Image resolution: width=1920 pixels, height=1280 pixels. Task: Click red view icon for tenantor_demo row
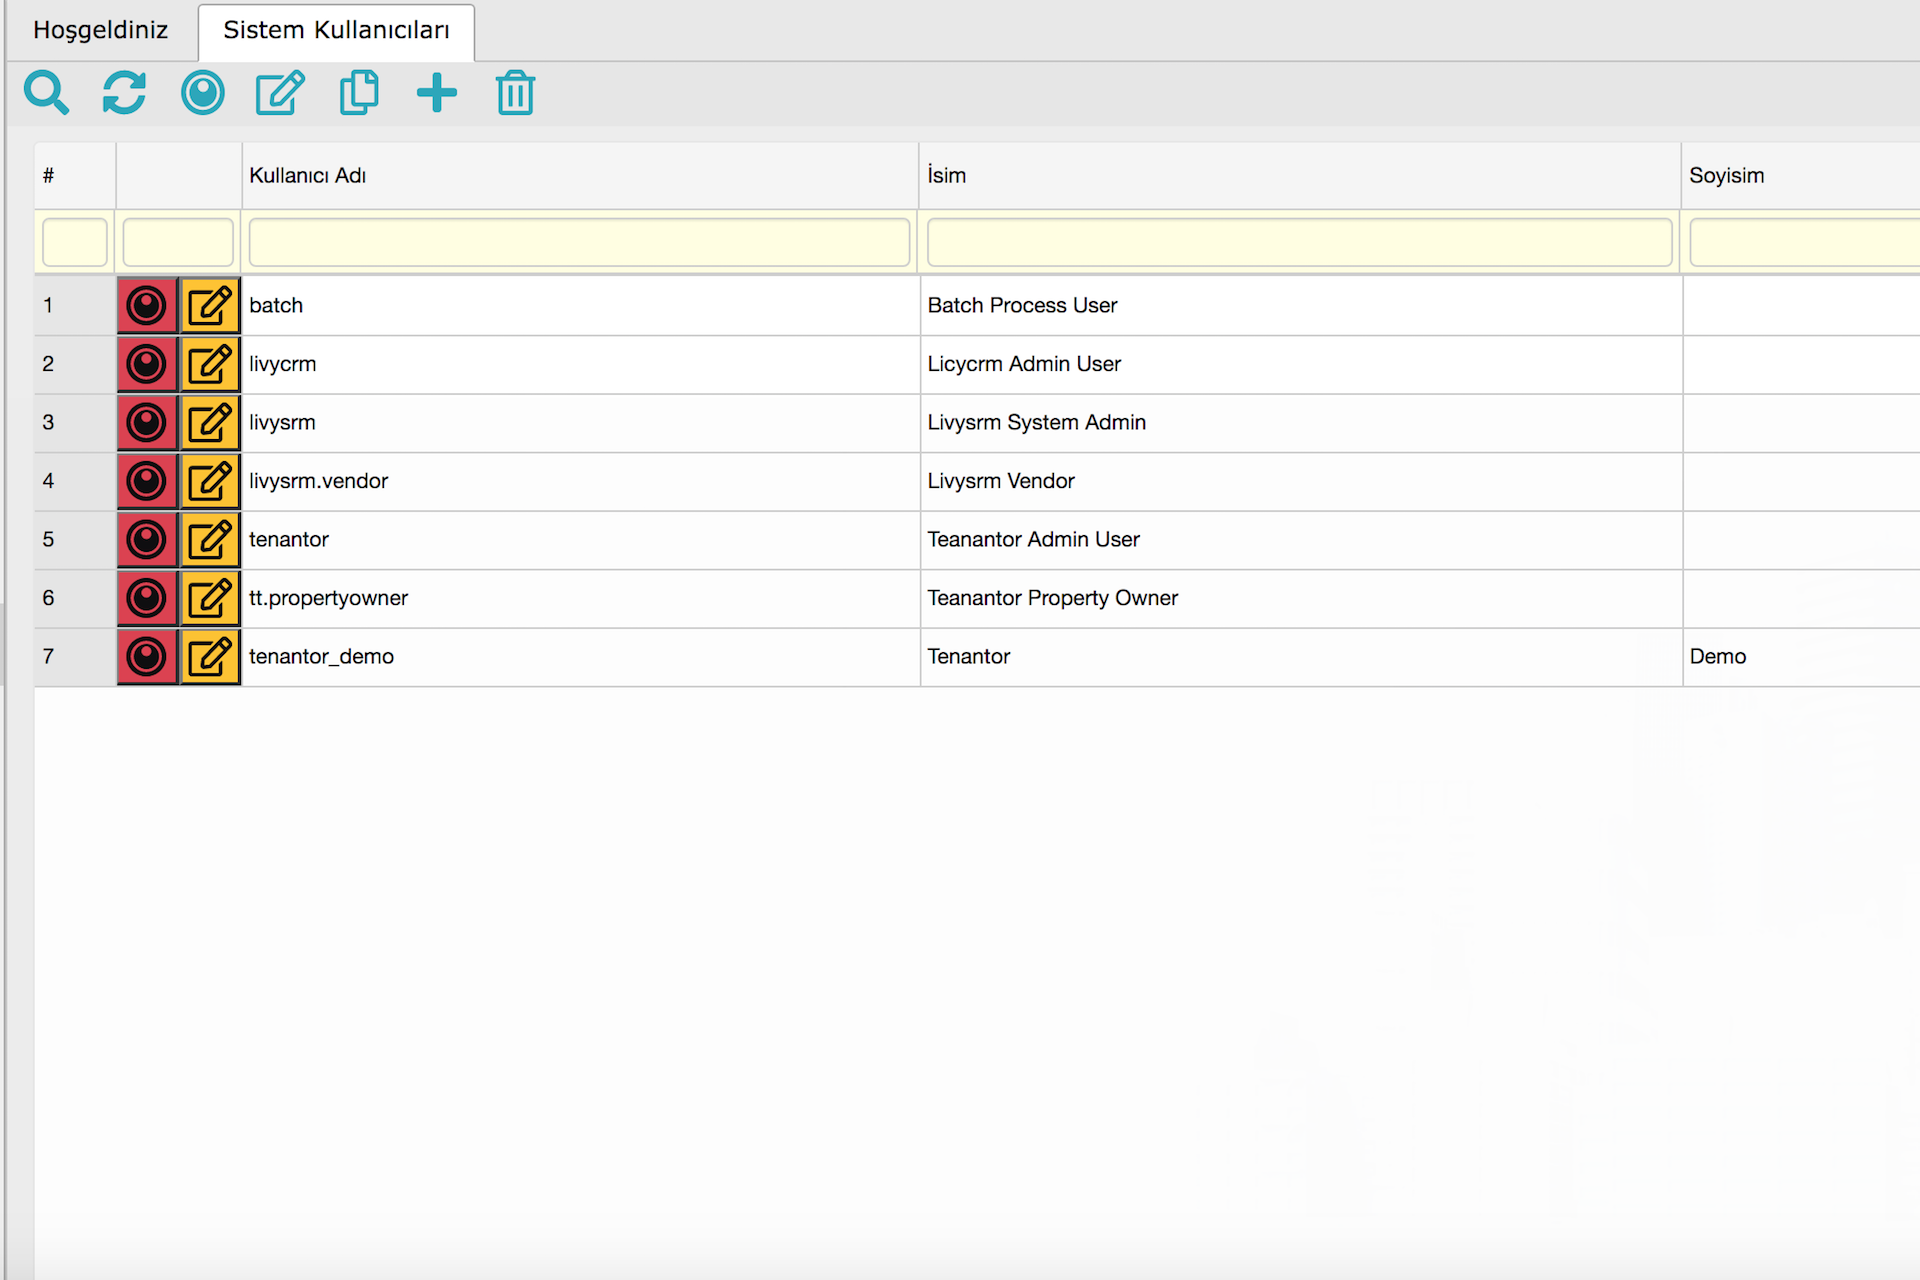point(147,657)
